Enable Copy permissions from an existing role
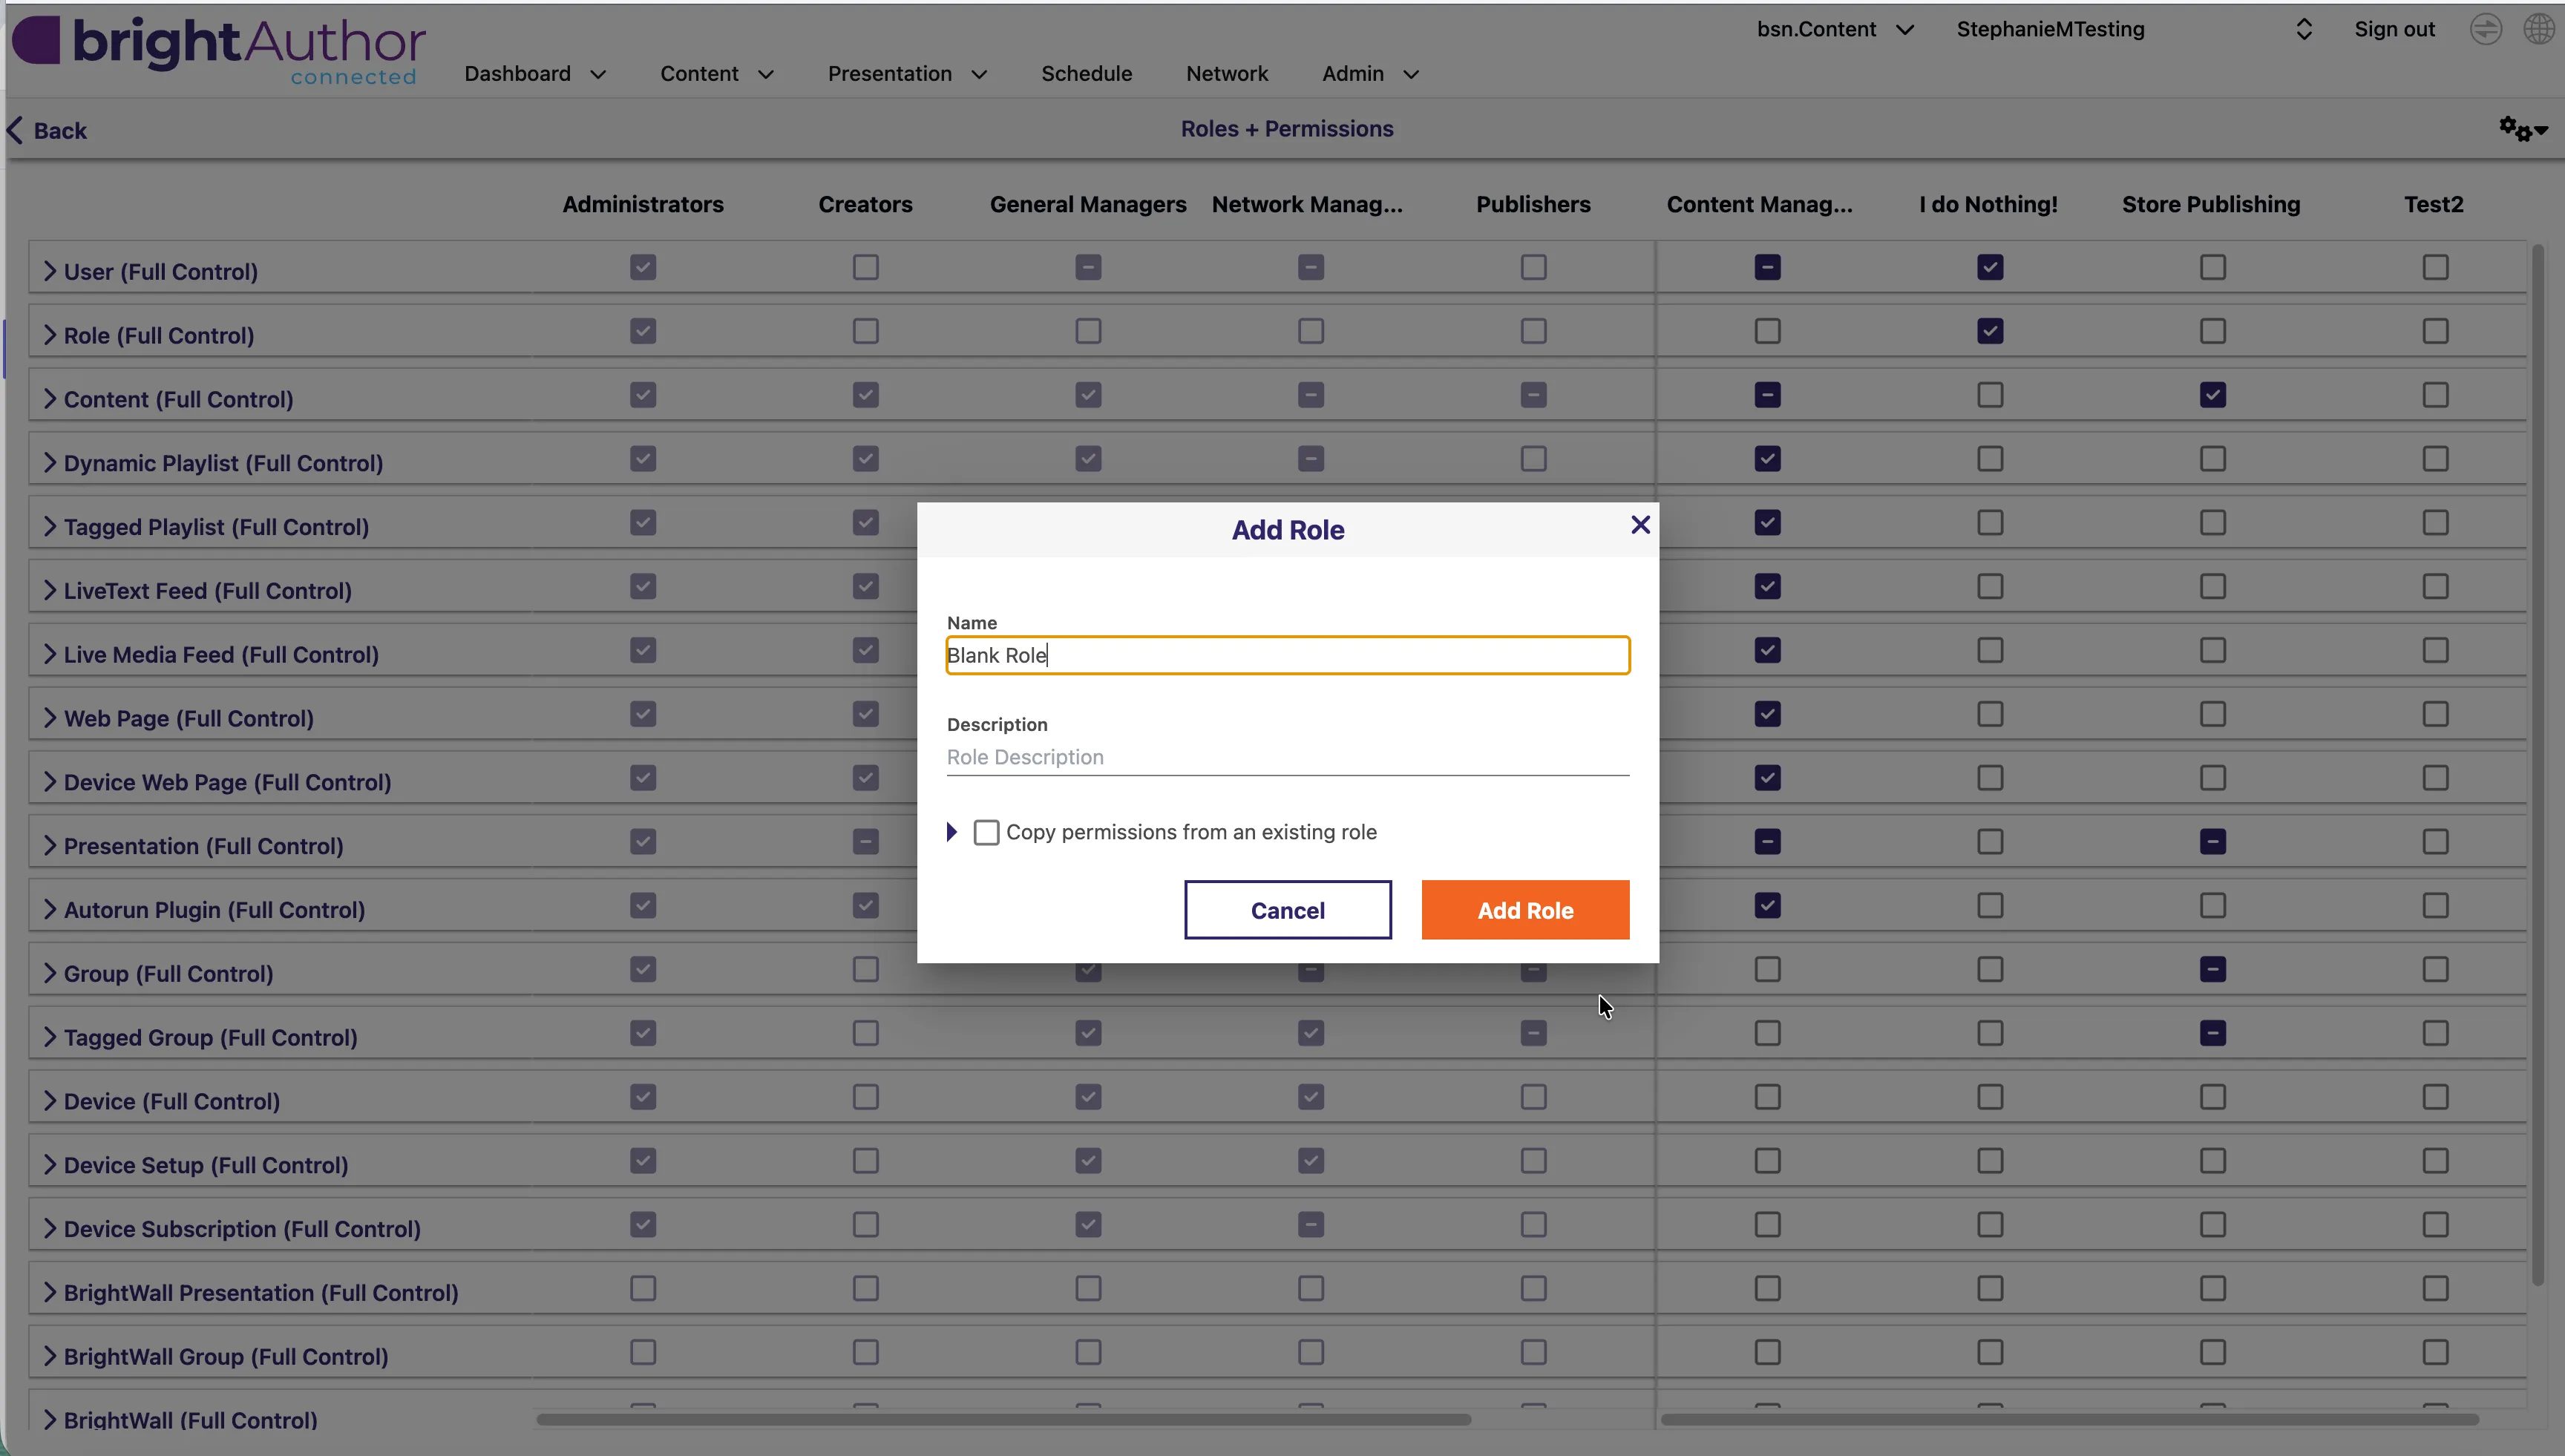 click(x=986, y=832)
